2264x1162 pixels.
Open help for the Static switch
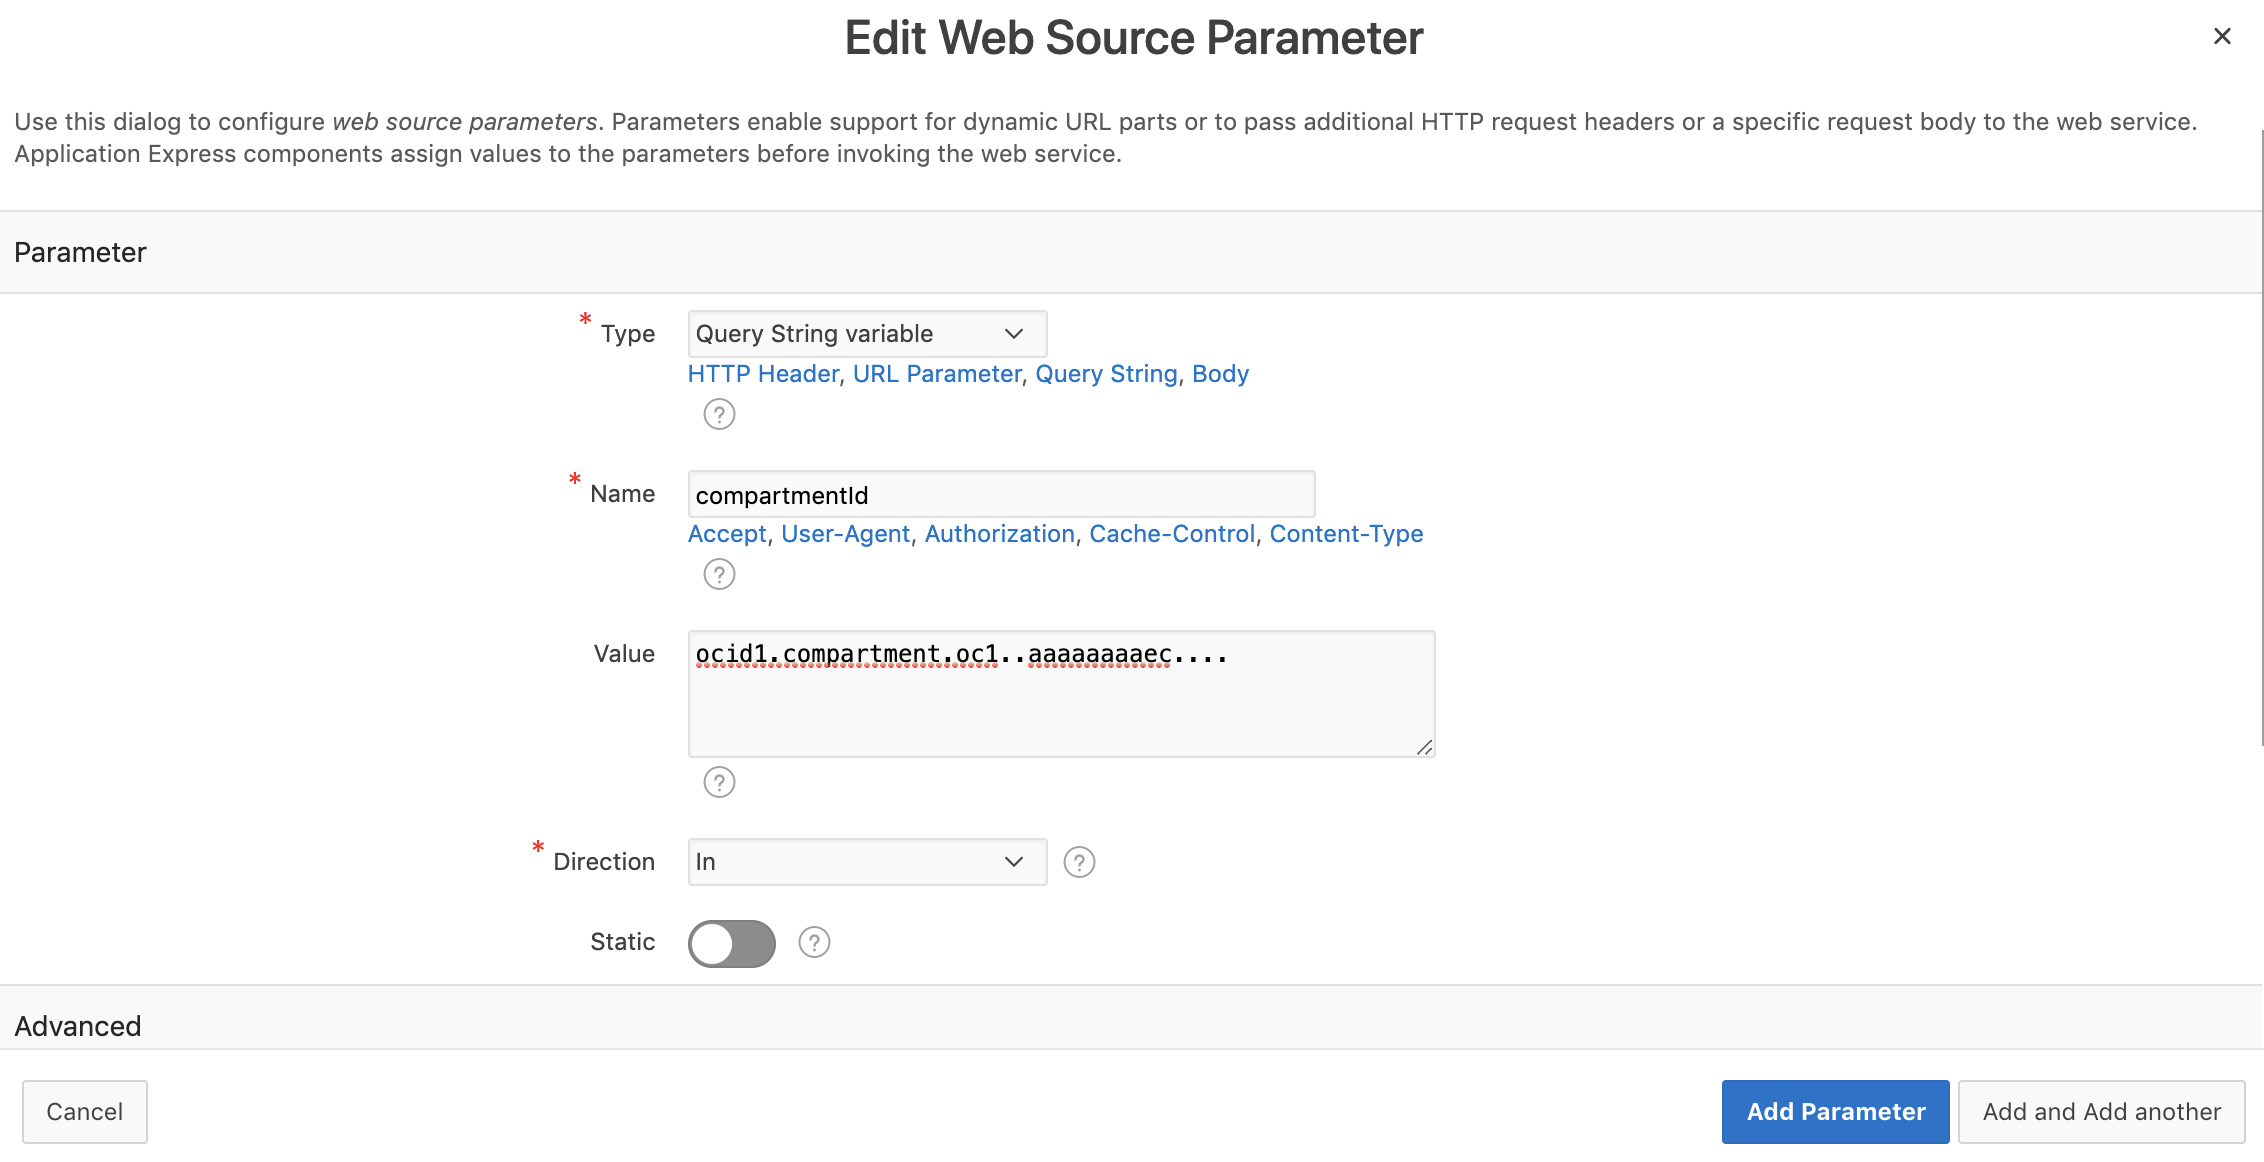click(814, 942)
